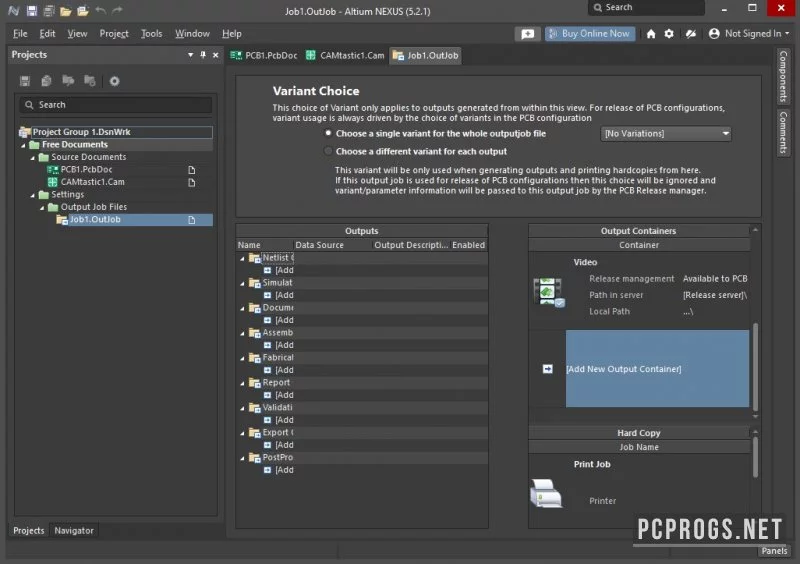Switch to the PCB1.PcbDoc tab

coord(264,56)
